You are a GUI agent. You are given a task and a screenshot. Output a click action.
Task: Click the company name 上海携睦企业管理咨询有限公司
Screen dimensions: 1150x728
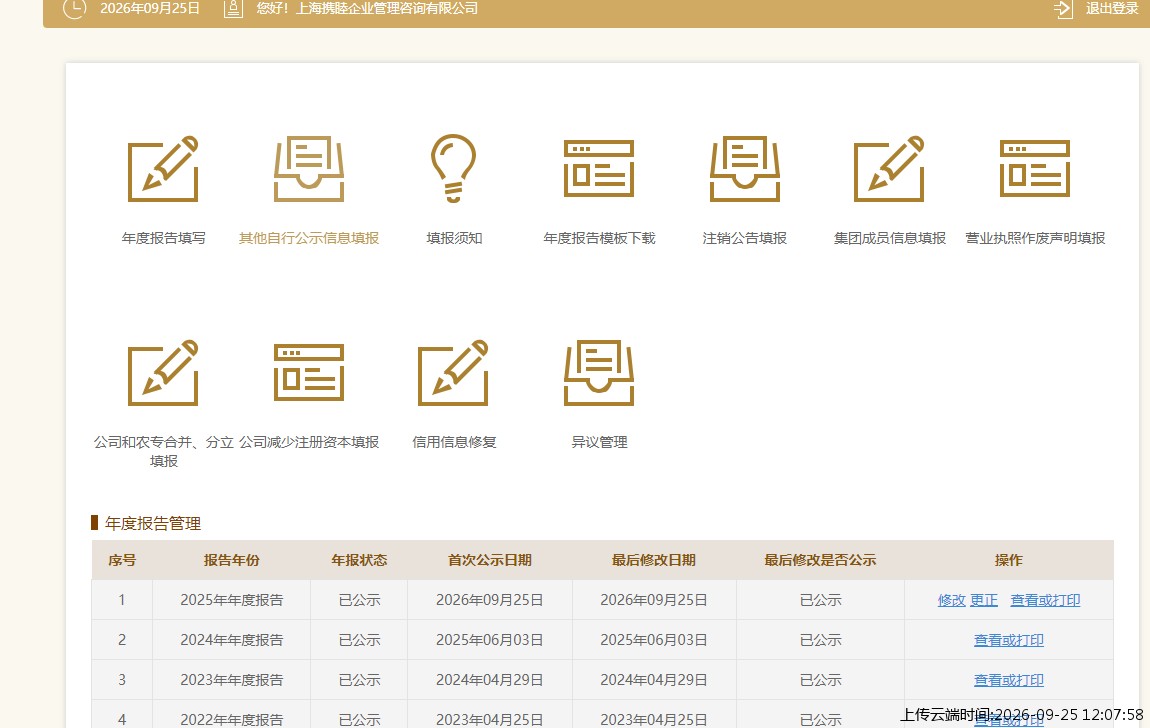point(387,8)
